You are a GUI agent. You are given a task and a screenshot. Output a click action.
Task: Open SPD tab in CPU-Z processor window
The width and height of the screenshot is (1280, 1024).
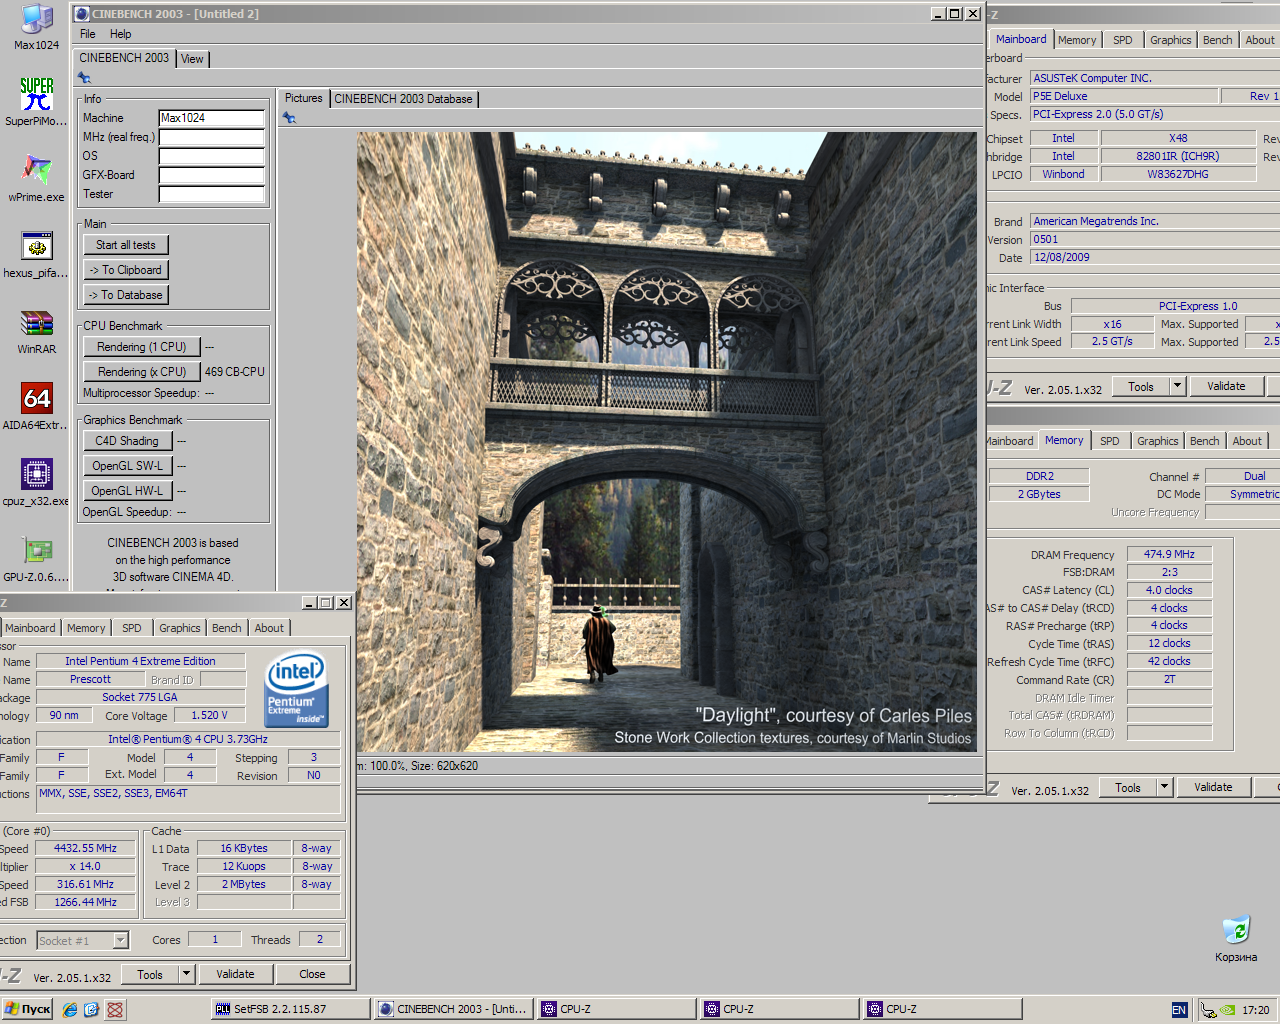(132, 628)
